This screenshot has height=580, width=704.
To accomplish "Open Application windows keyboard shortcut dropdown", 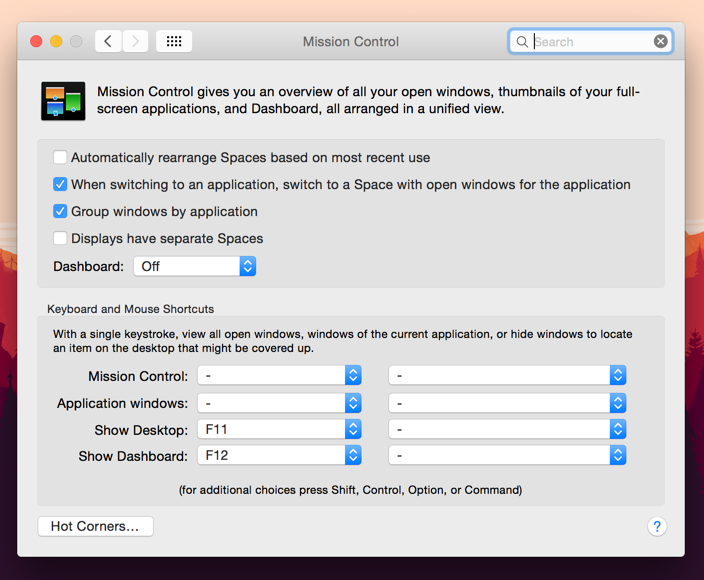I will coord(279,403).
